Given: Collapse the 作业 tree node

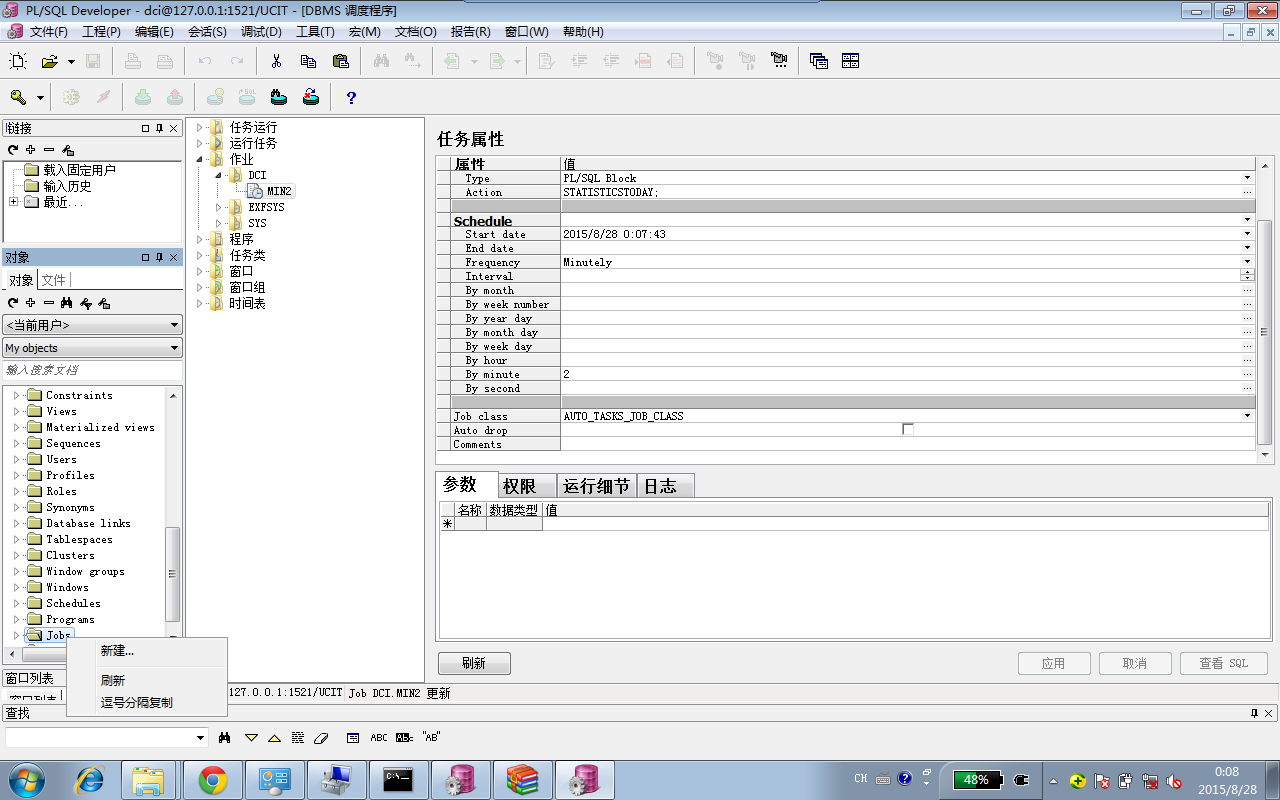Looking at the screenshot, I should 200,159.
